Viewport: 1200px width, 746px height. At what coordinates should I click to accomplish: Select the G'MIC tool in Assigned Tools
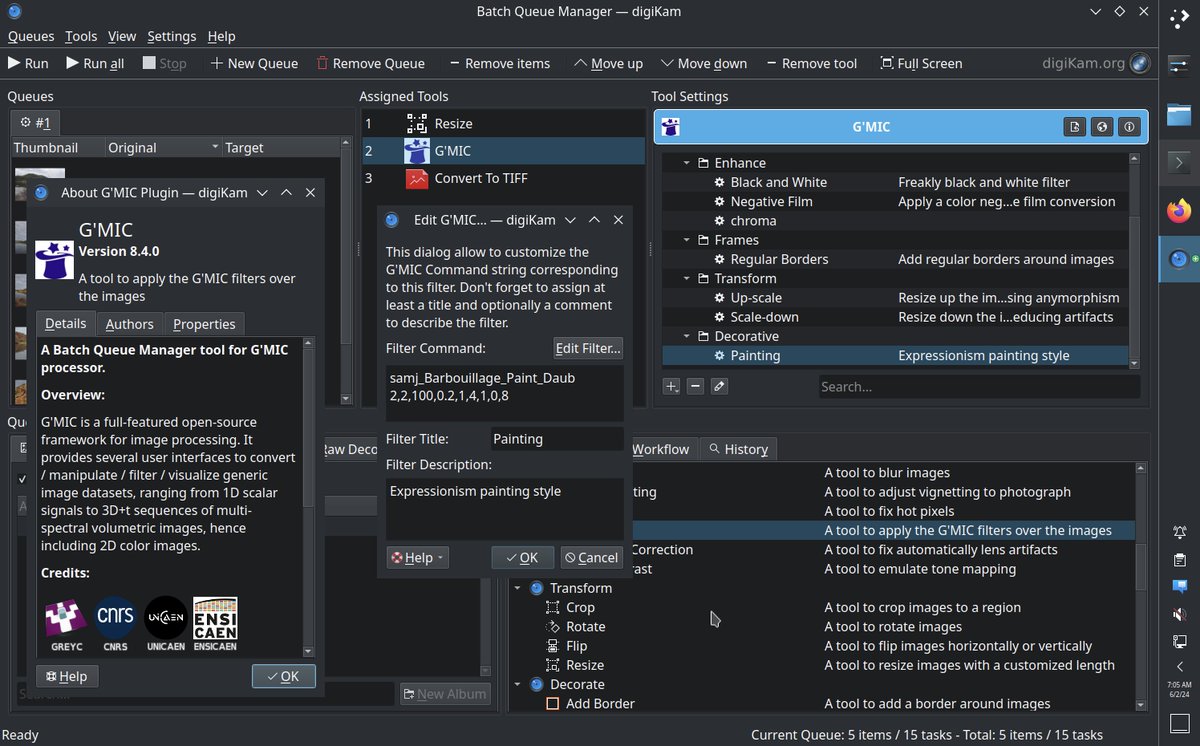tap(504, 151)
